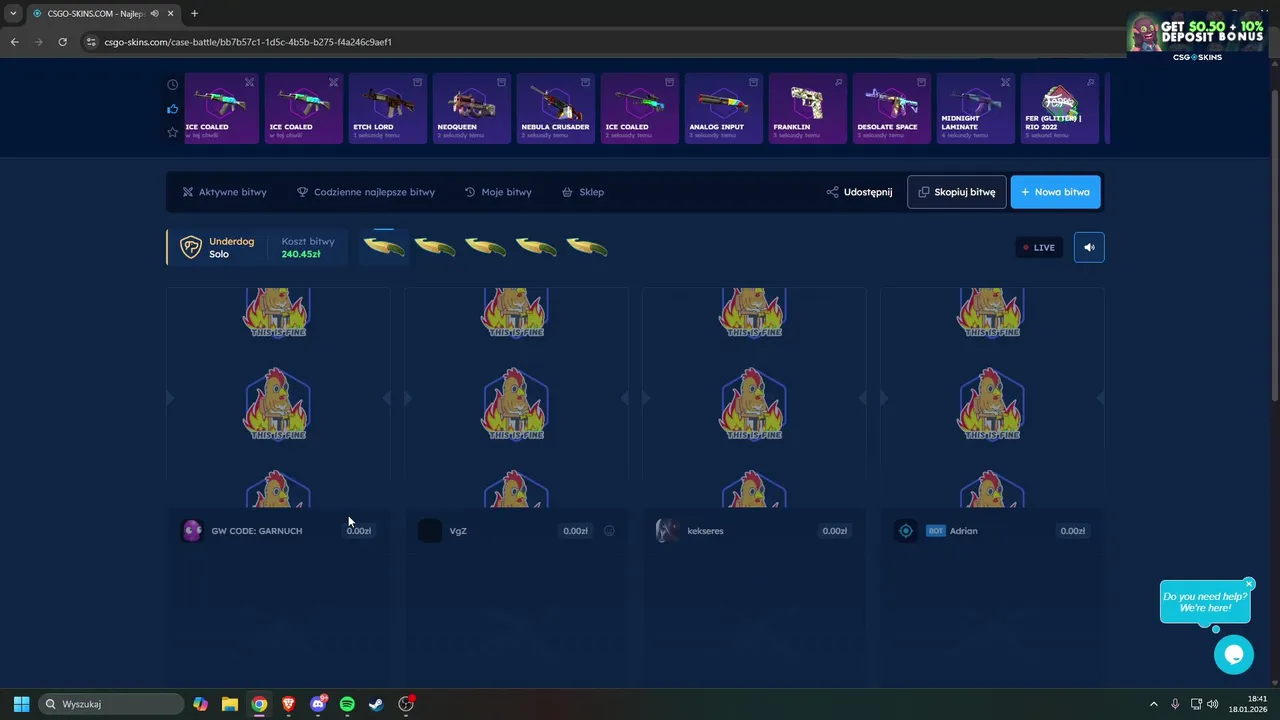Open the Neoqueen drop card
1280x720 pixels.
(472, 108)
